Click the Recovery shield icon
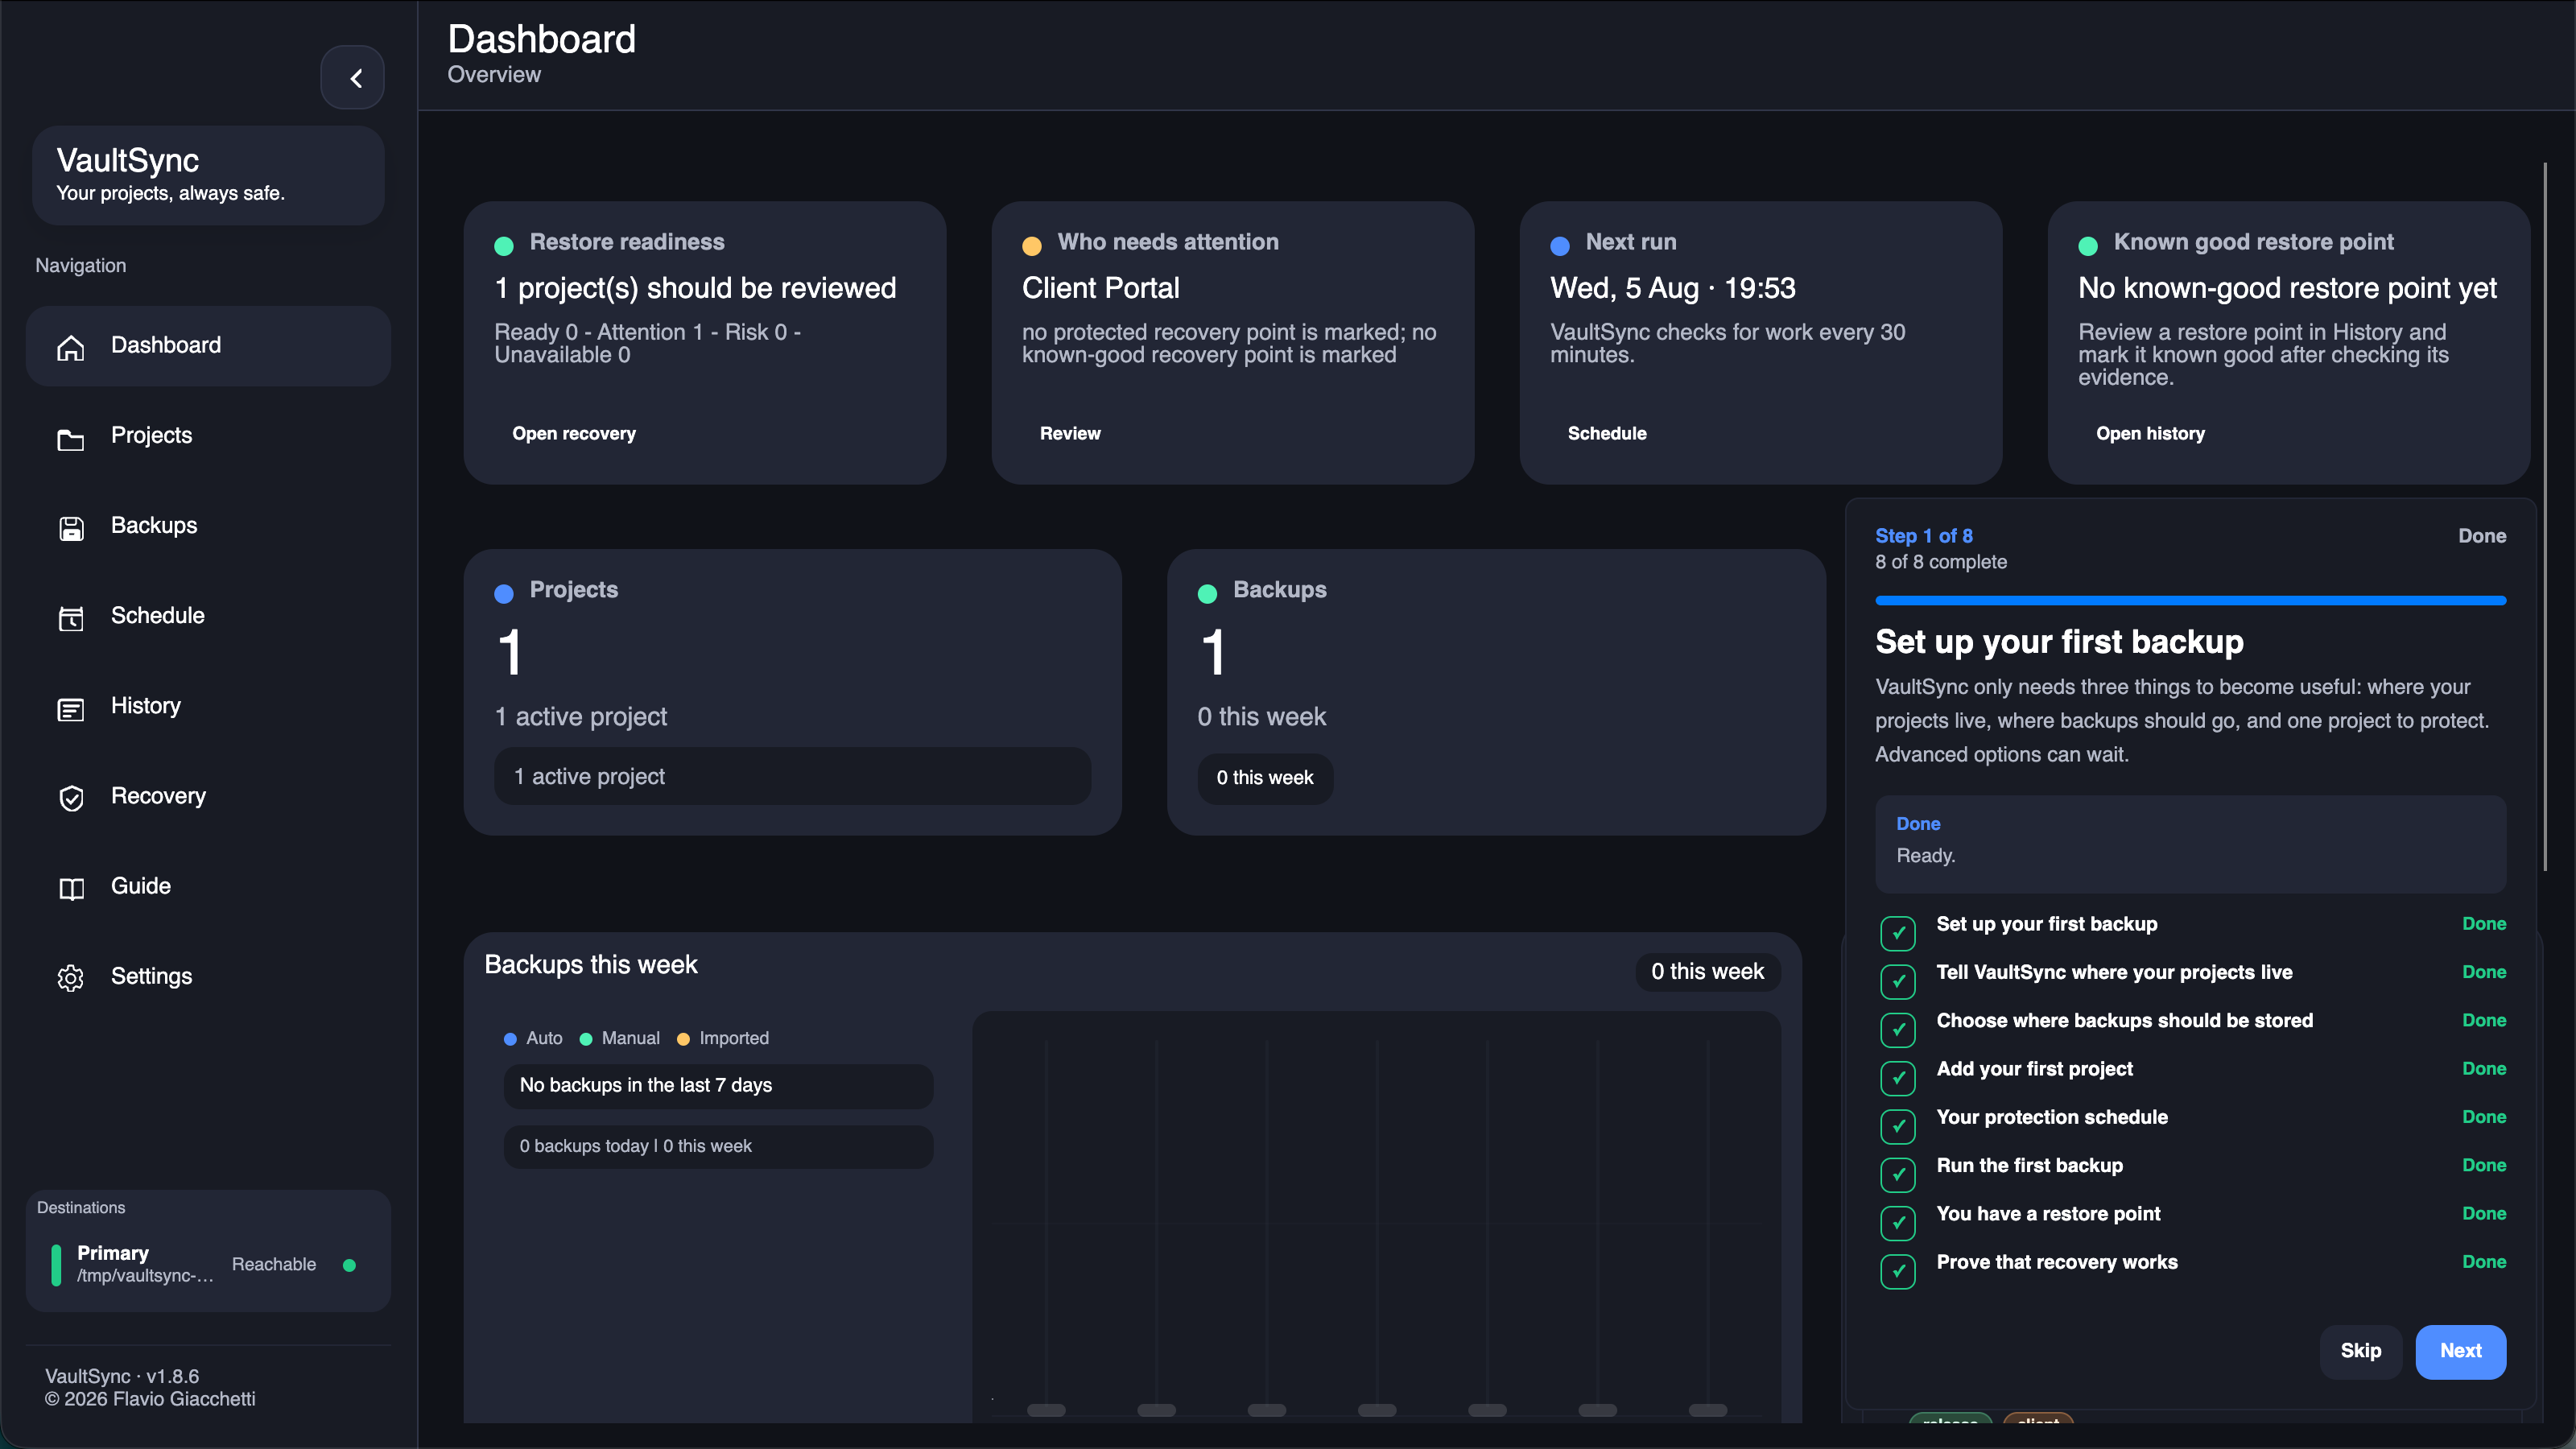 [71, 798]
